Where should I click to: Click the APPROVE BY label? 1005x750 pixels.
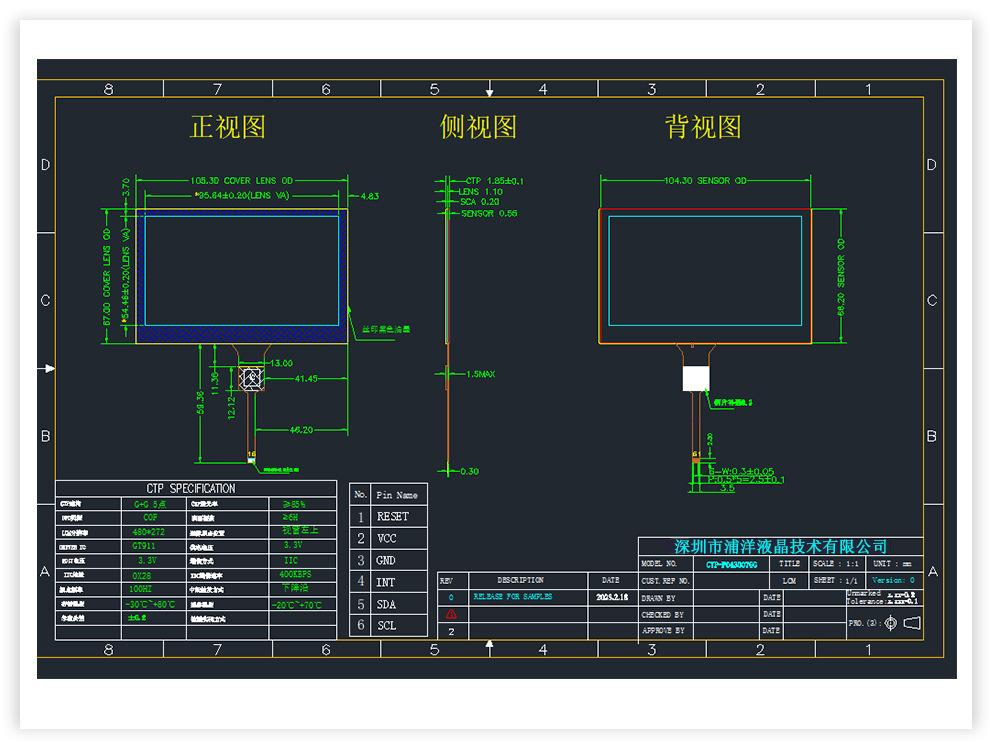pyautogui.click(x=663, y=631)
